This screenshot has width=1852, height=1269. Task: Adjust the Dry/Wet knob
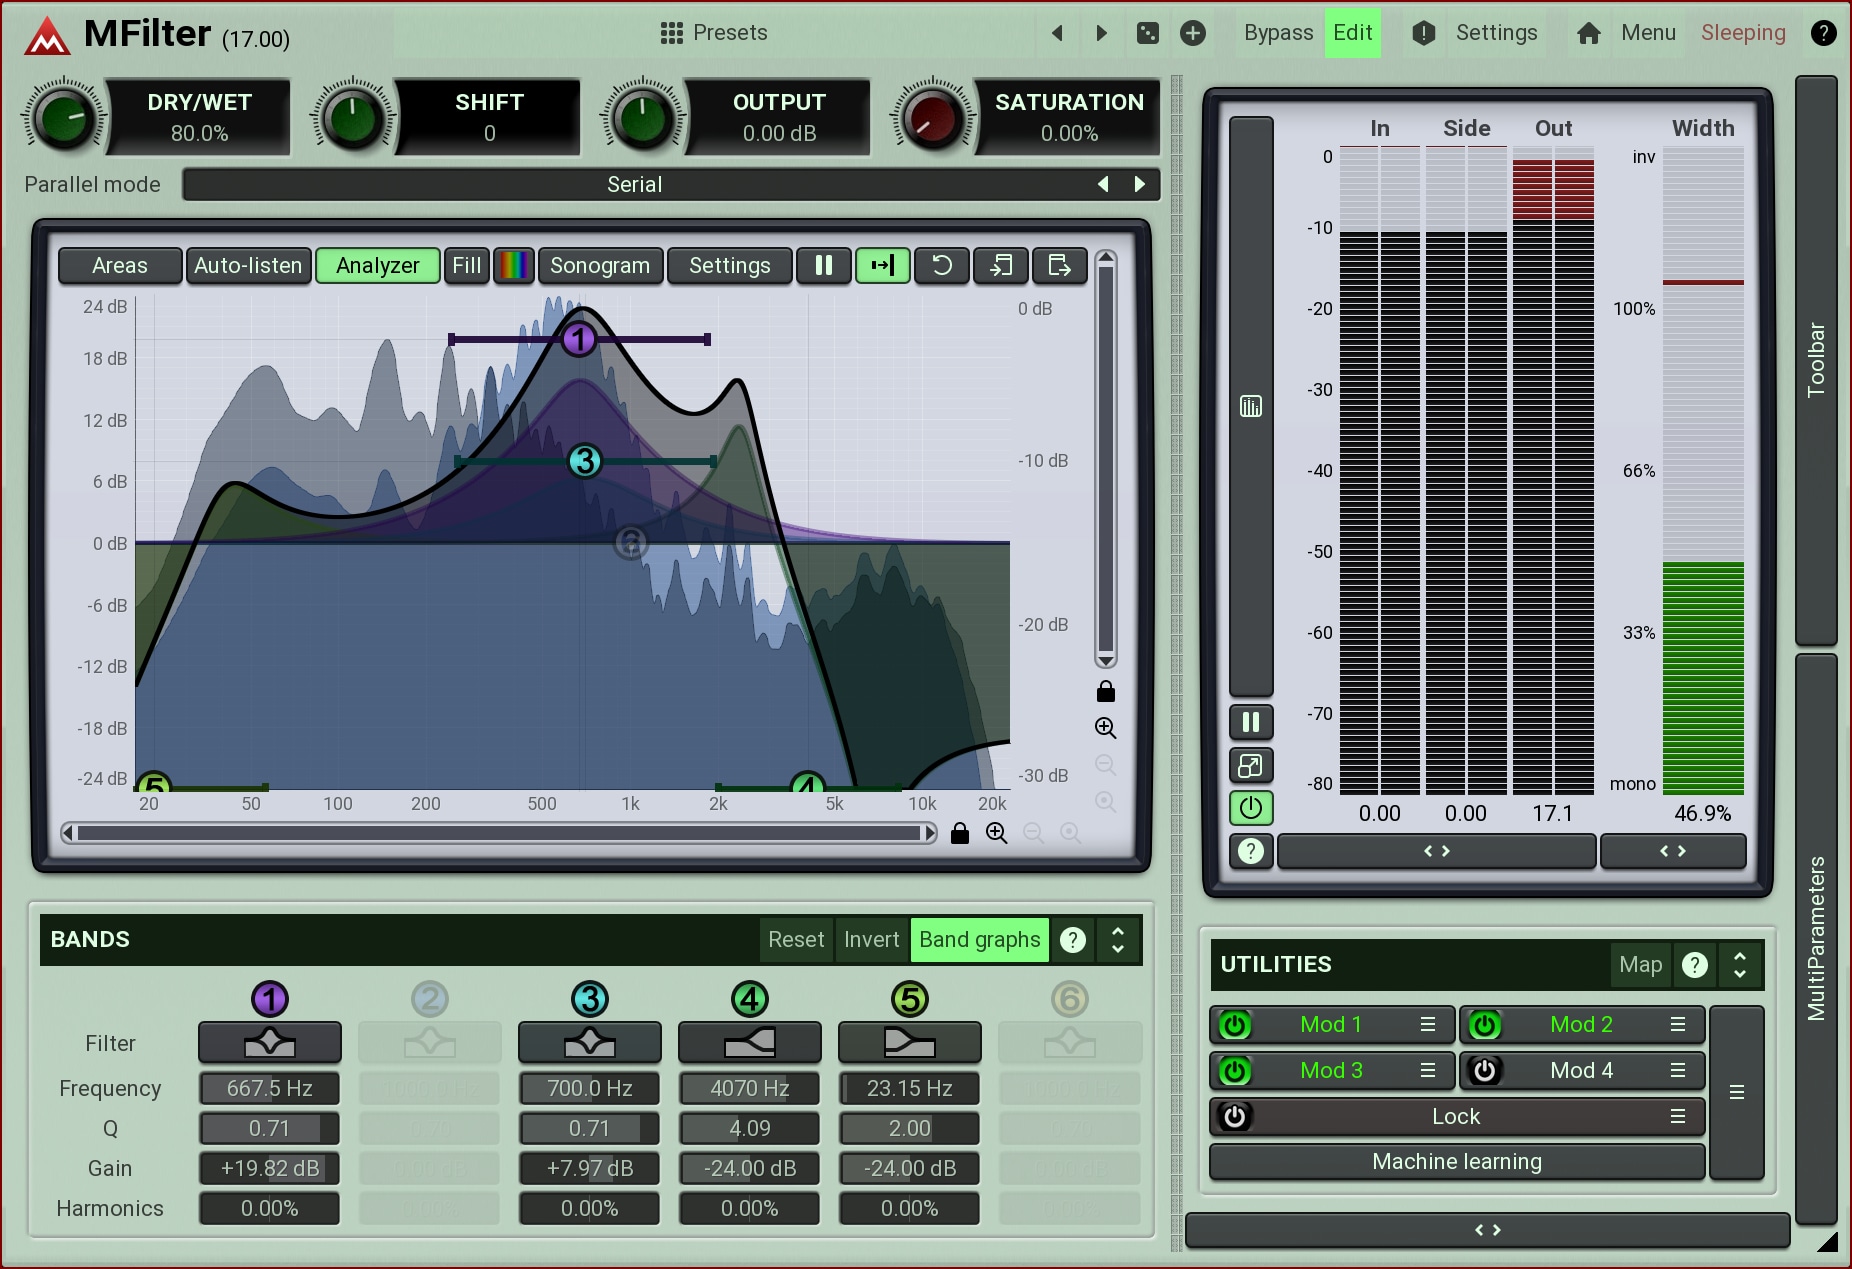(64, 119)
